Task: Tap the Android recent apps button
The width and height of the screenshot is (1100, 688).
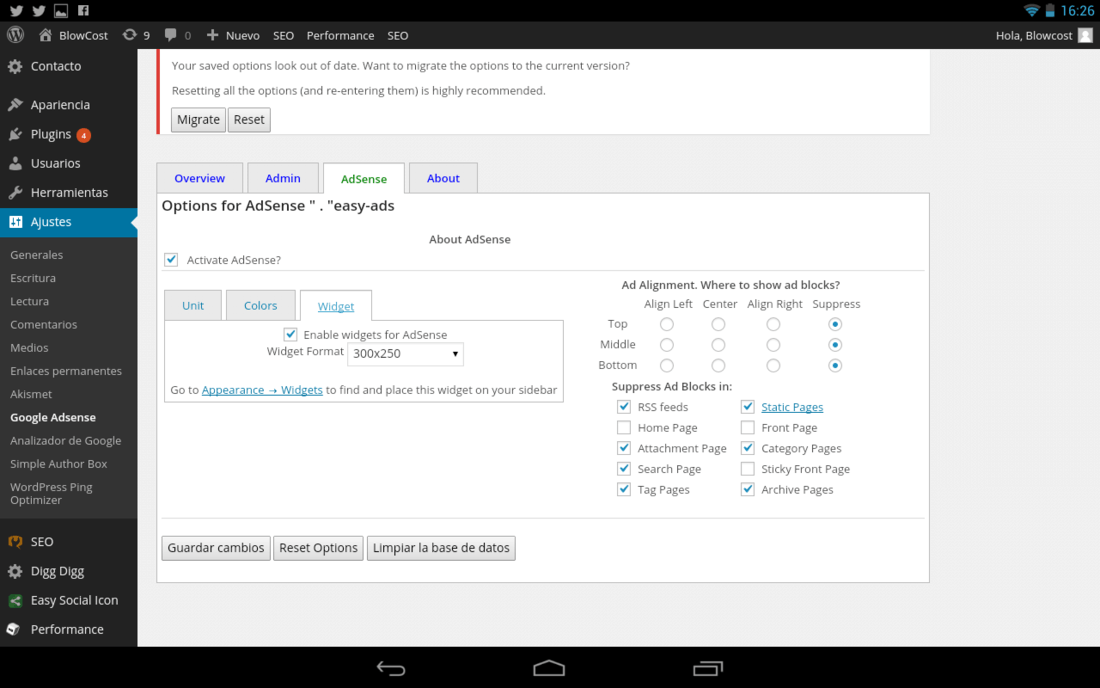Action: point(708,668)
